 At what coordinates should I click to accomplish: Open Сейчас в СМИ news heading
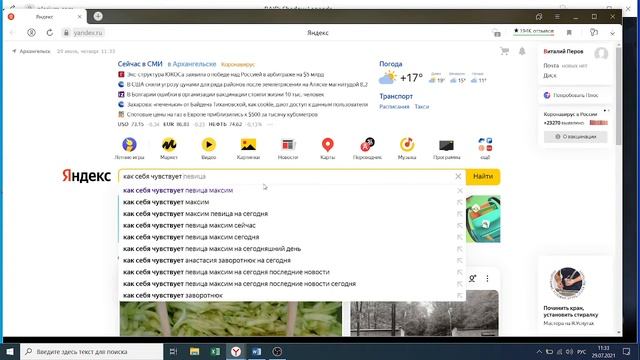(140, 64)
